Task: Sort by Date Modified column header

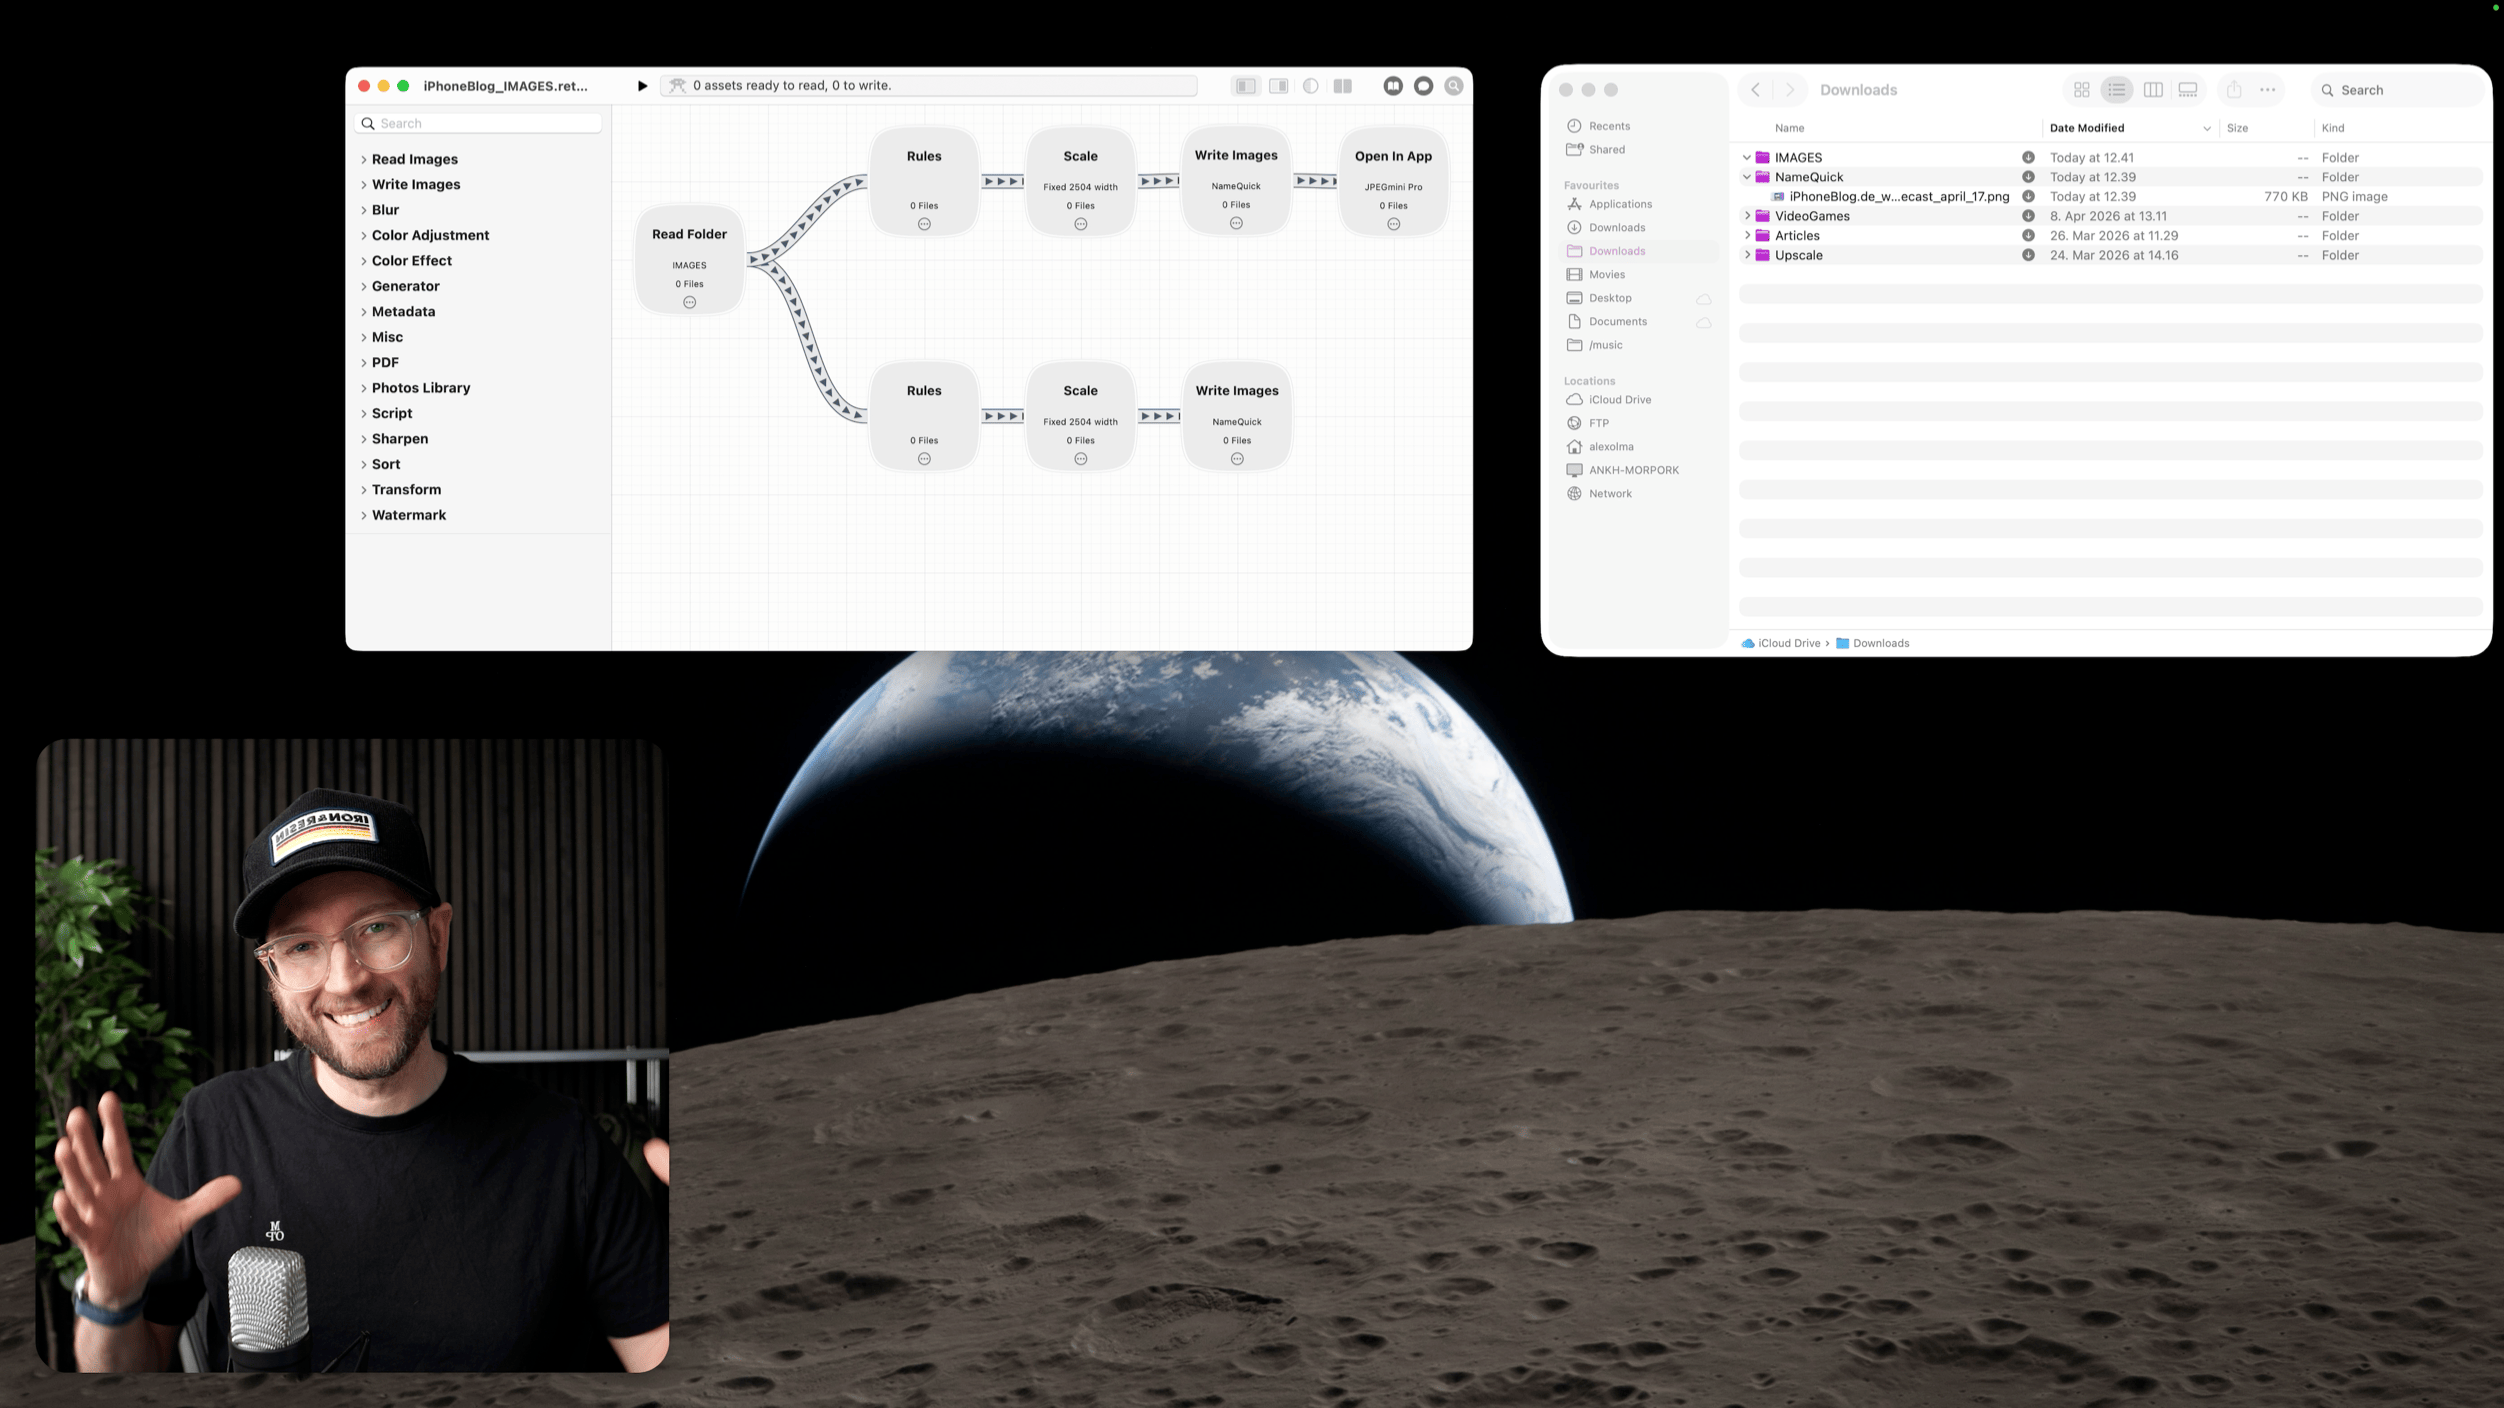Action: (2087, 128)
